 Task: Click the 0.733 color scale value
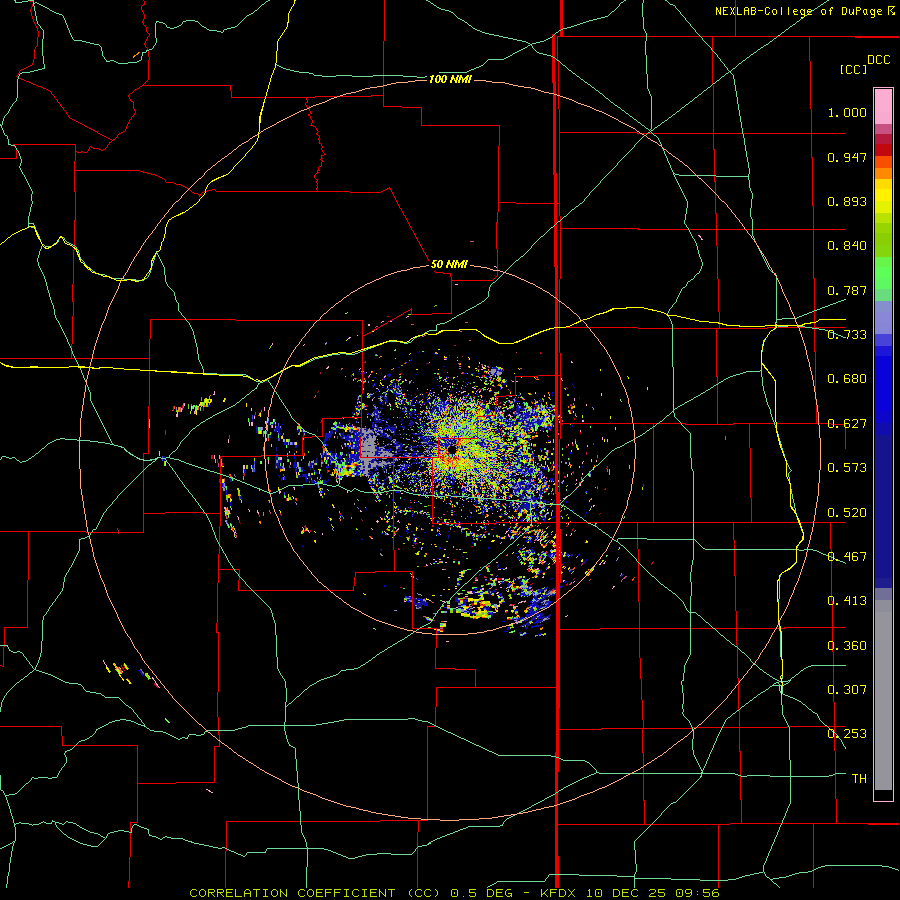point(847,335)
